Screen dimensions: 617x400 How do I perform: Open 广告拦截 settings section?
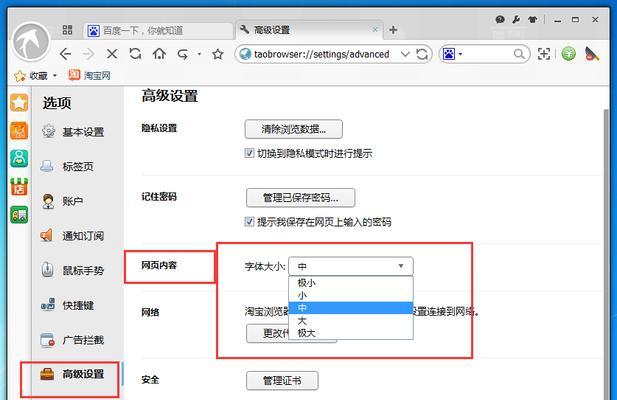73,339
